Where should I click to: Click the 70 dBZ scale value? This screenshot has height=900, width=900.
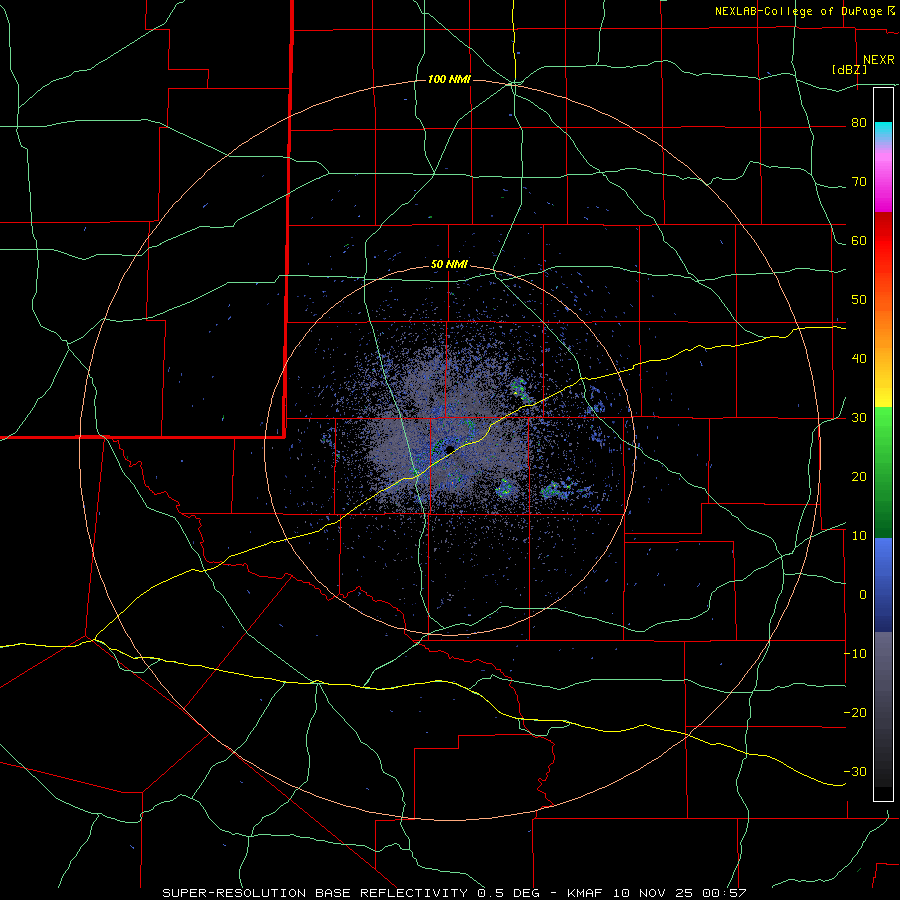point(859,182)
